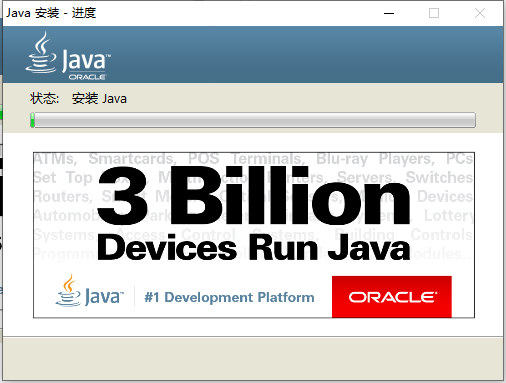Image resolution: width=506 pixels, height=383 pixels.
Task: Click the "安装 Java" status text
Action: (99, 99)
